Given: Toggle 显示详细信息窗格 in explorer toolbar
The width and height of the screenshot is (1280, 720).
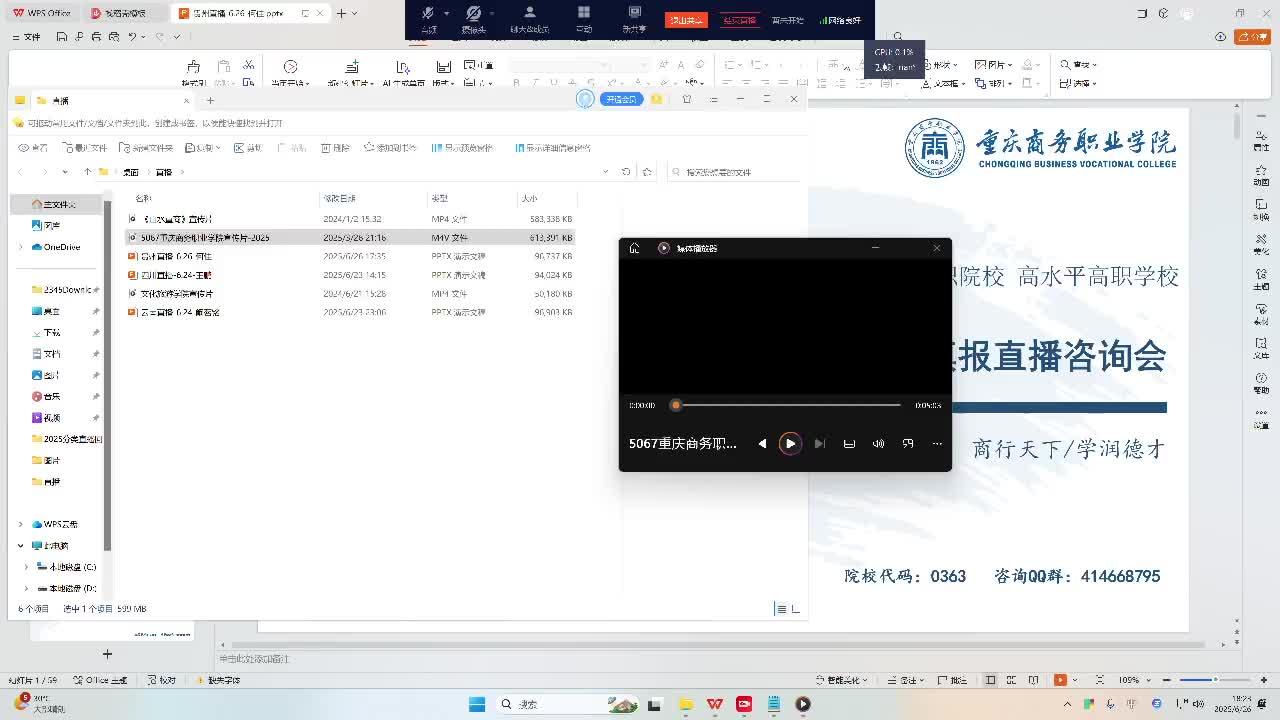Looking at the screenshot, I should [x=552, y=148].
